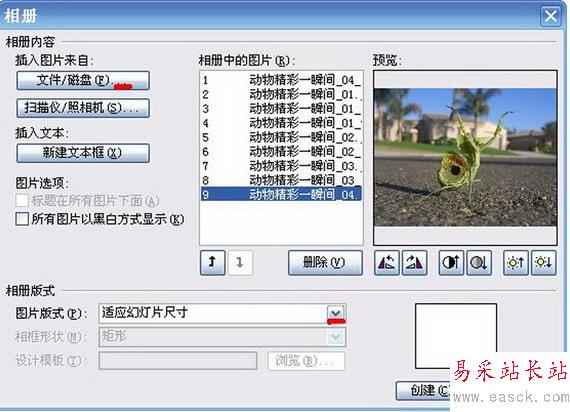The width and height of the screenshot is (570, 412).
Task: Click the mantis preview image
Action: click(465, 157)
